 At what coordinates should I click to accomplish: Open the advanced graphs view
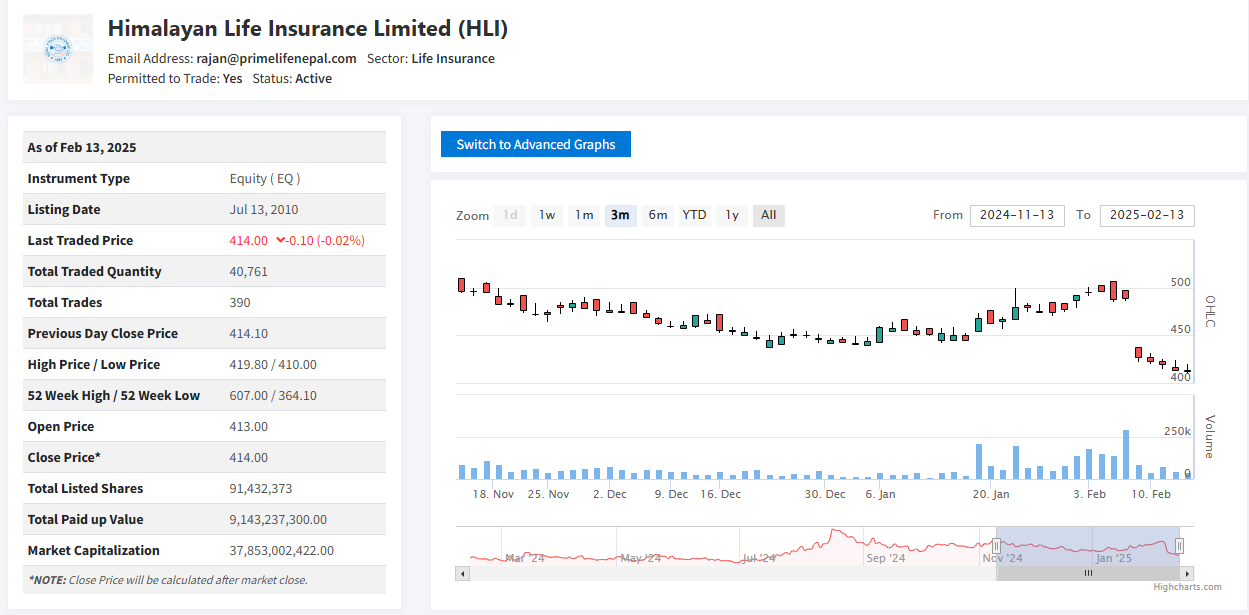pyautogui.click(x=536, y=144)
